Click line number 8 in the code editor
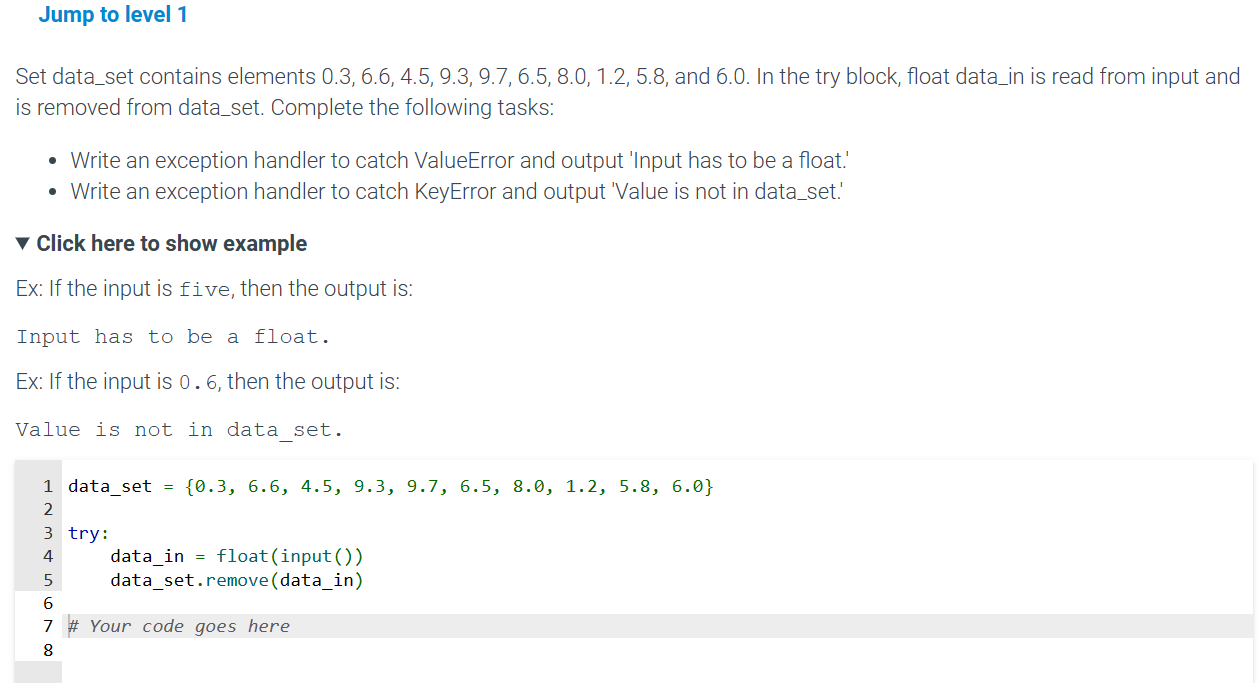Image resolution: width=1260 pixels, height=683 pixels. [x=47, y=650]
